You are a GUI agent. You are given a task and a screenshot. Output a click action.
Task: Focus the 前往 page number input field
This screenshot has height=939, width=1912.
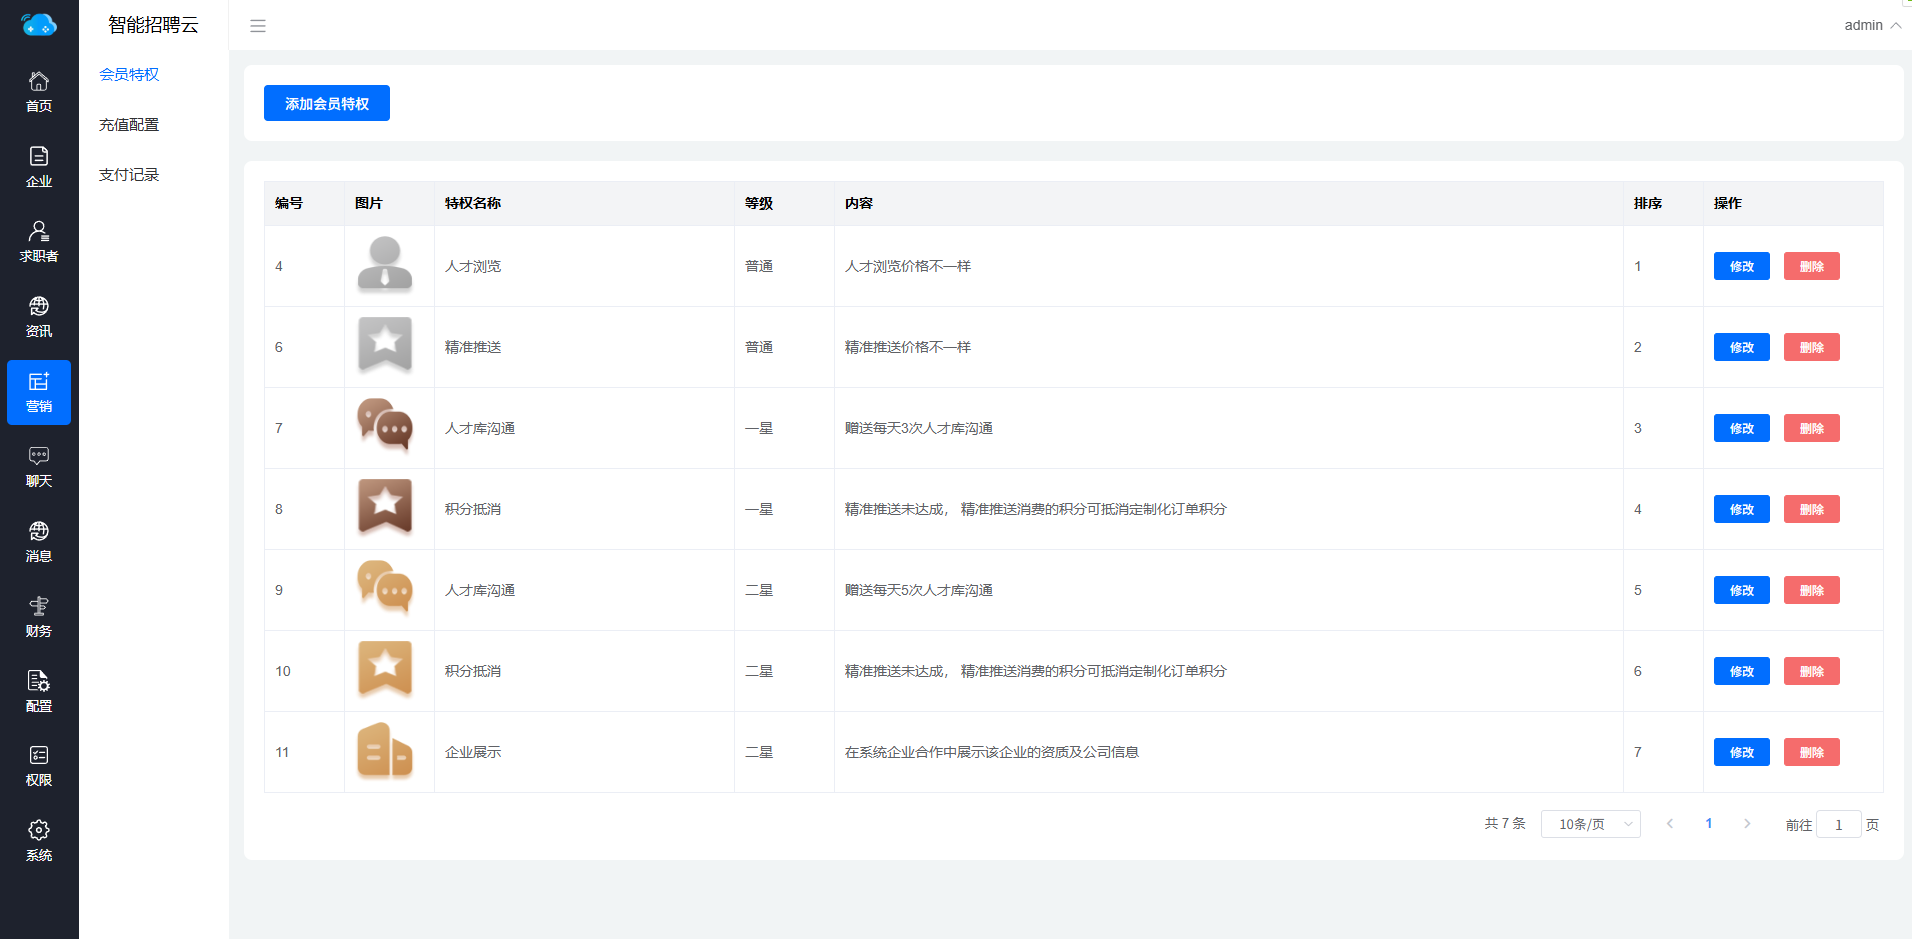tap(1838, 825)
